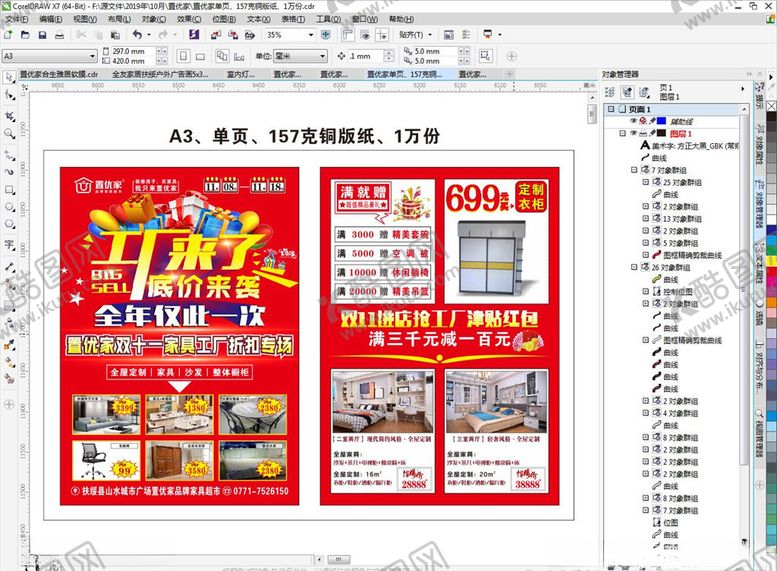Viewport: 777px width, 571px height.
Task: Click the Export icon
Action: tap(232, 35)
